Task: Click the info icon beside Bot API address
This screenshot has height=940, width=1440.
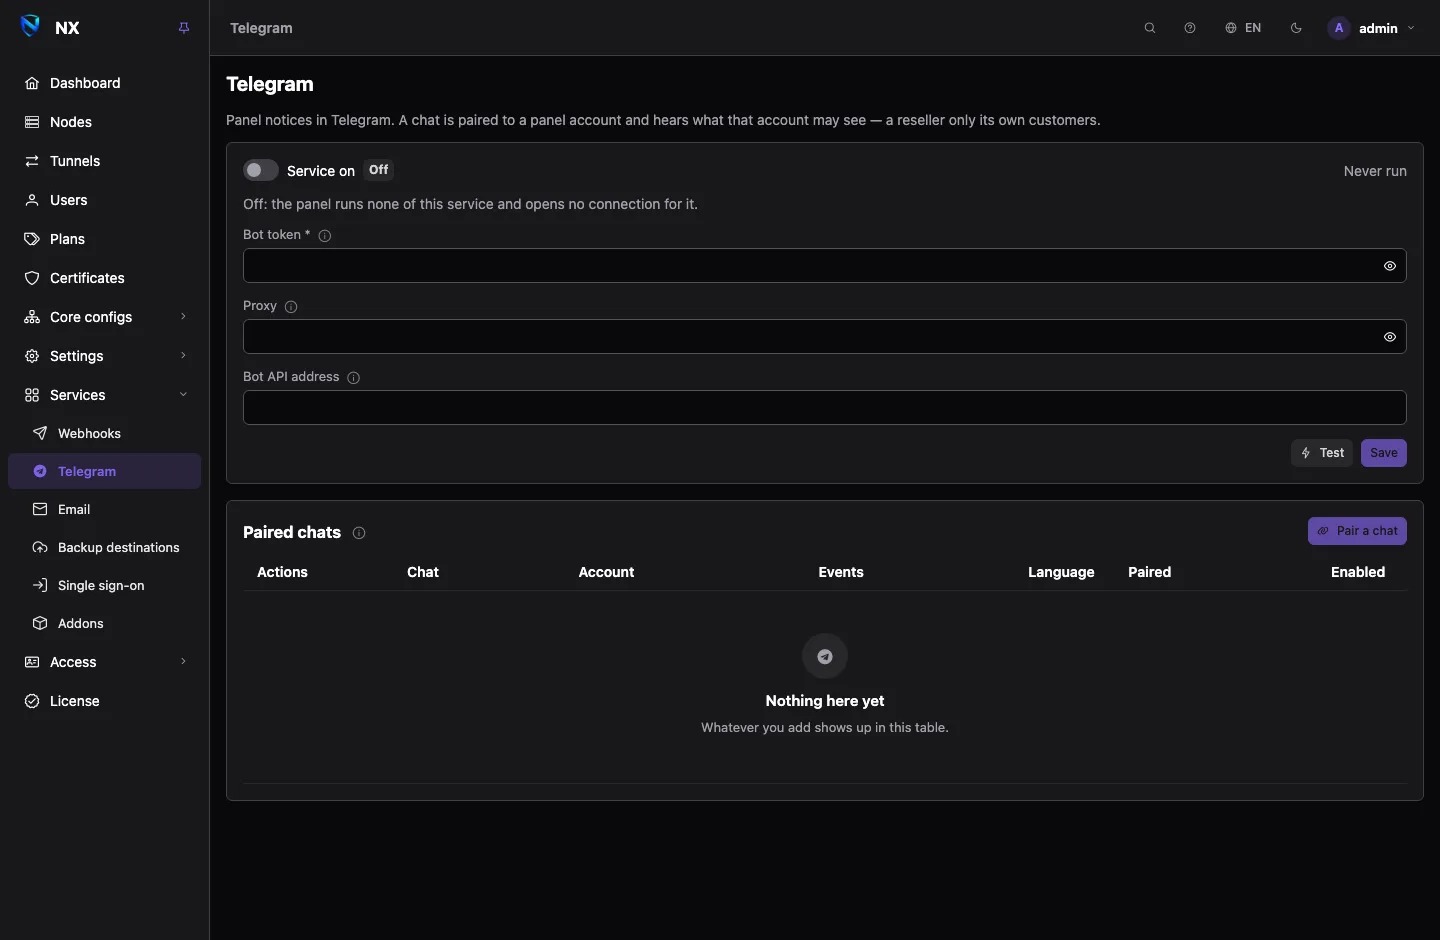Action: coord(353,378)
